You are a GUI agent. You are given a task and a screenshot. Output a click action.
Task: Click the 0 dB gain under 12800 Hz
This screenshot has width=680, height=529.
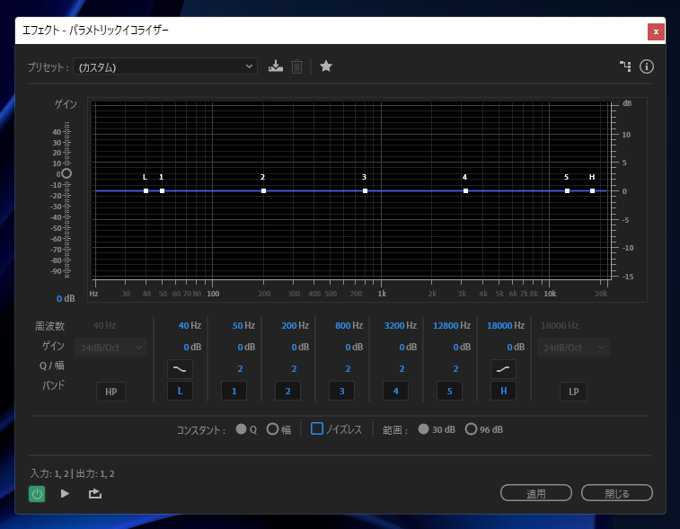[462, 347]
